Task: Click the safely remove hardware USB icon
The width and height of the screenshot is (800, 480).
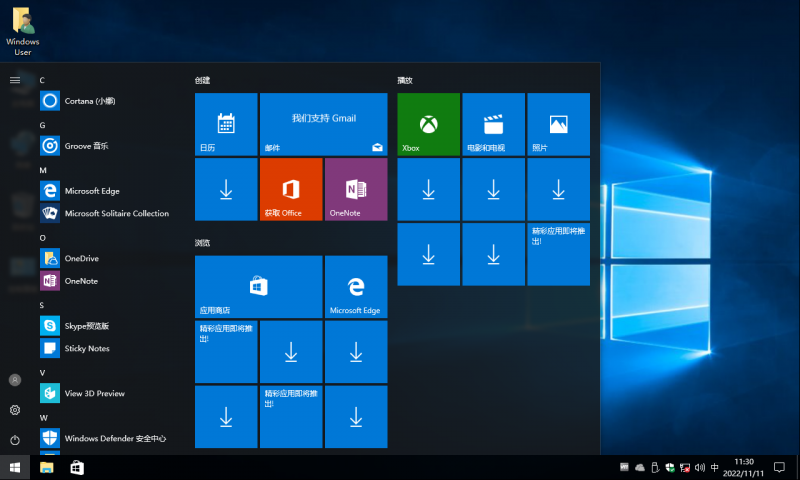Action: (655, 467)
